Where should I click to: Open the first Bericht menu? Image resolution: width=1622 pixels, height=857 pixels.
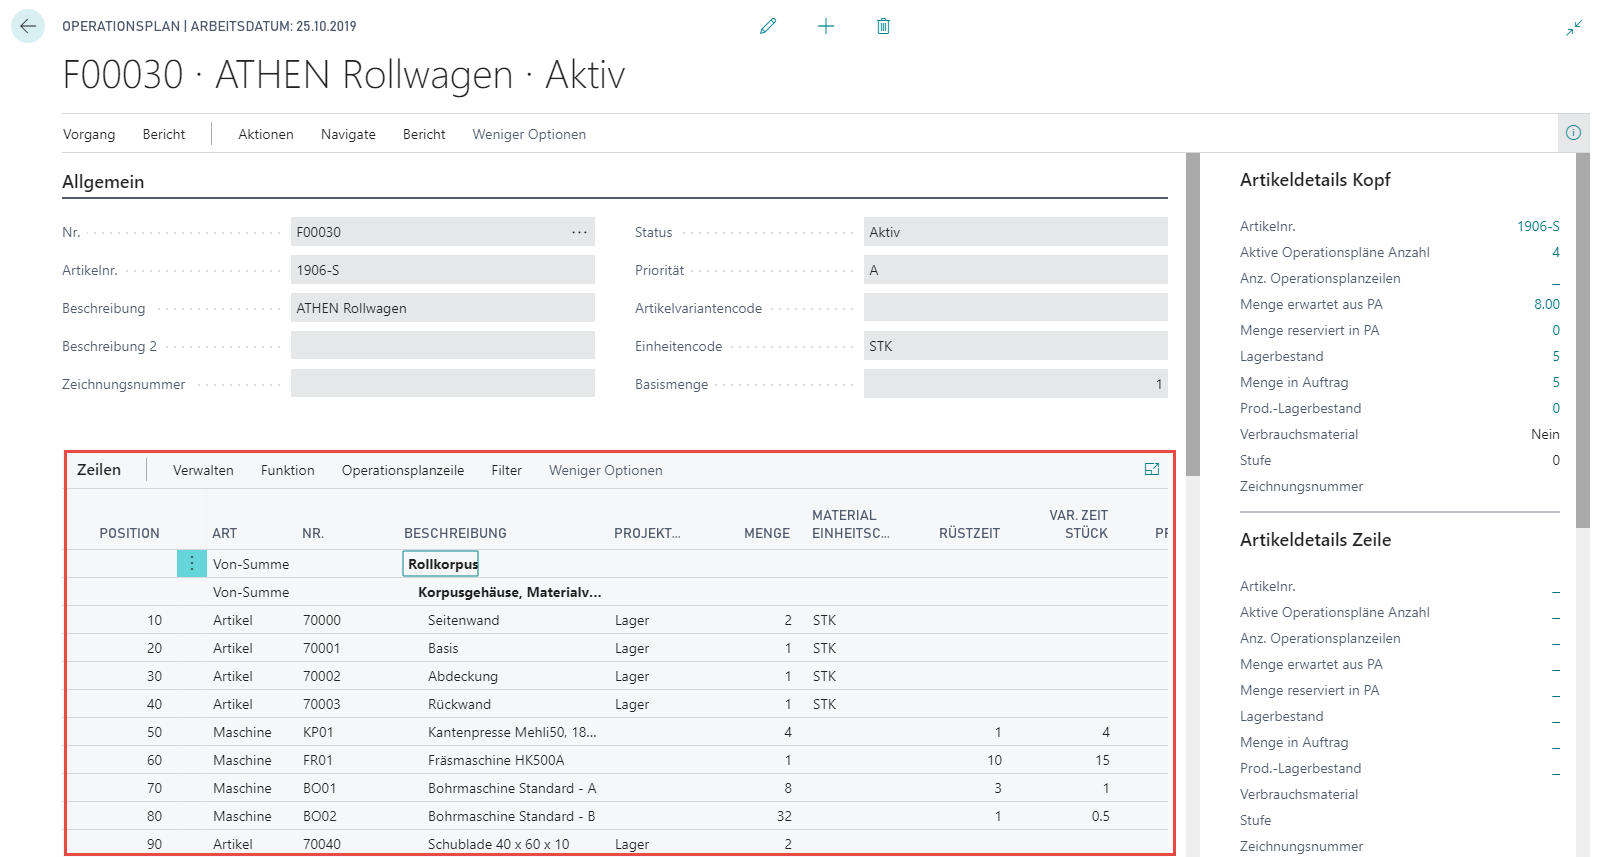(164, 134)
